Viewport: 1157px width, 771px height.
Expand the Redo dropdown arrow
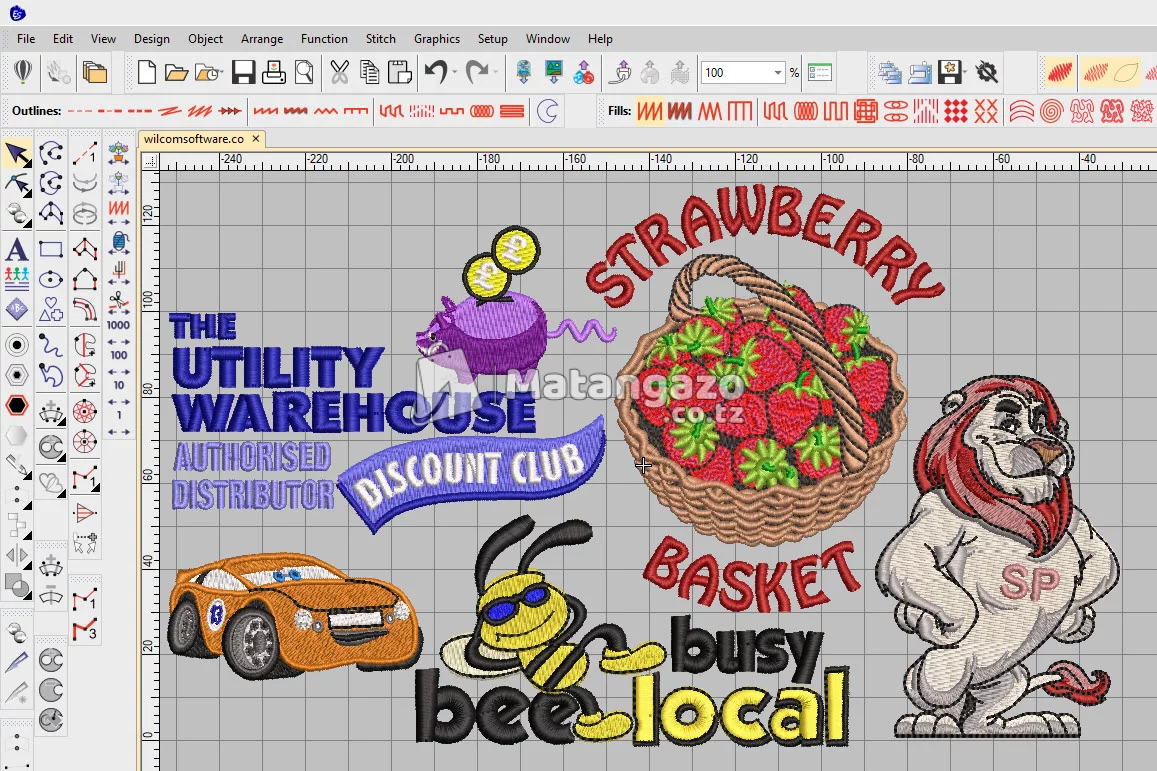click(496, 72)
